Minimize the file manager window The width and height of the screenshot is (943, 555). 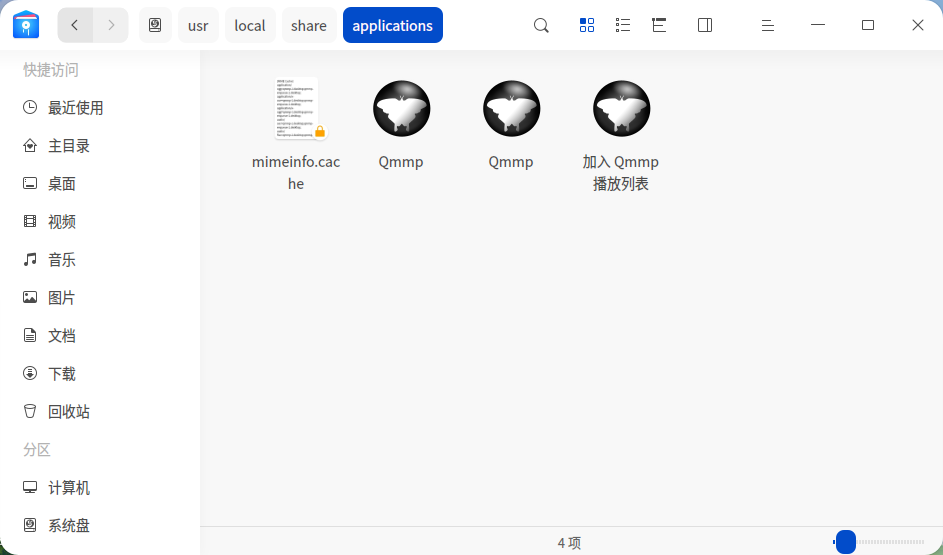pyautogui.click(x=818, y=25)
